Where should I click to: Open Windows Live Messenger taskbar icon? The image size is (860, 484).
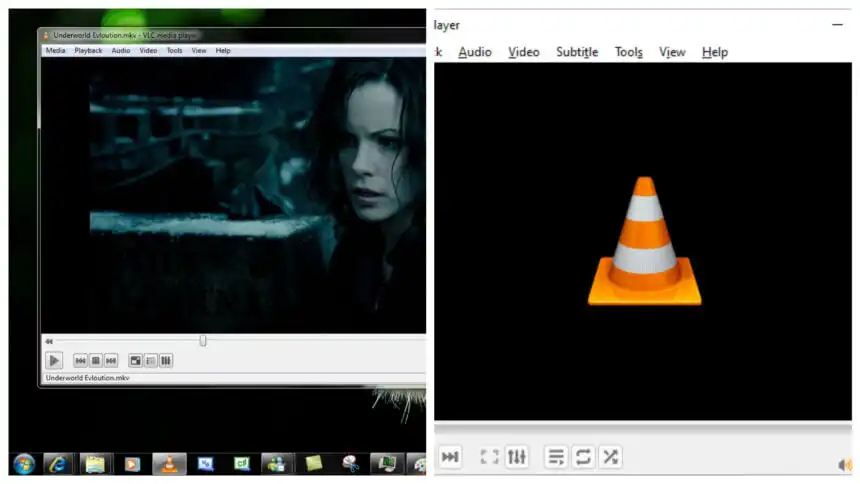[276, 464]
